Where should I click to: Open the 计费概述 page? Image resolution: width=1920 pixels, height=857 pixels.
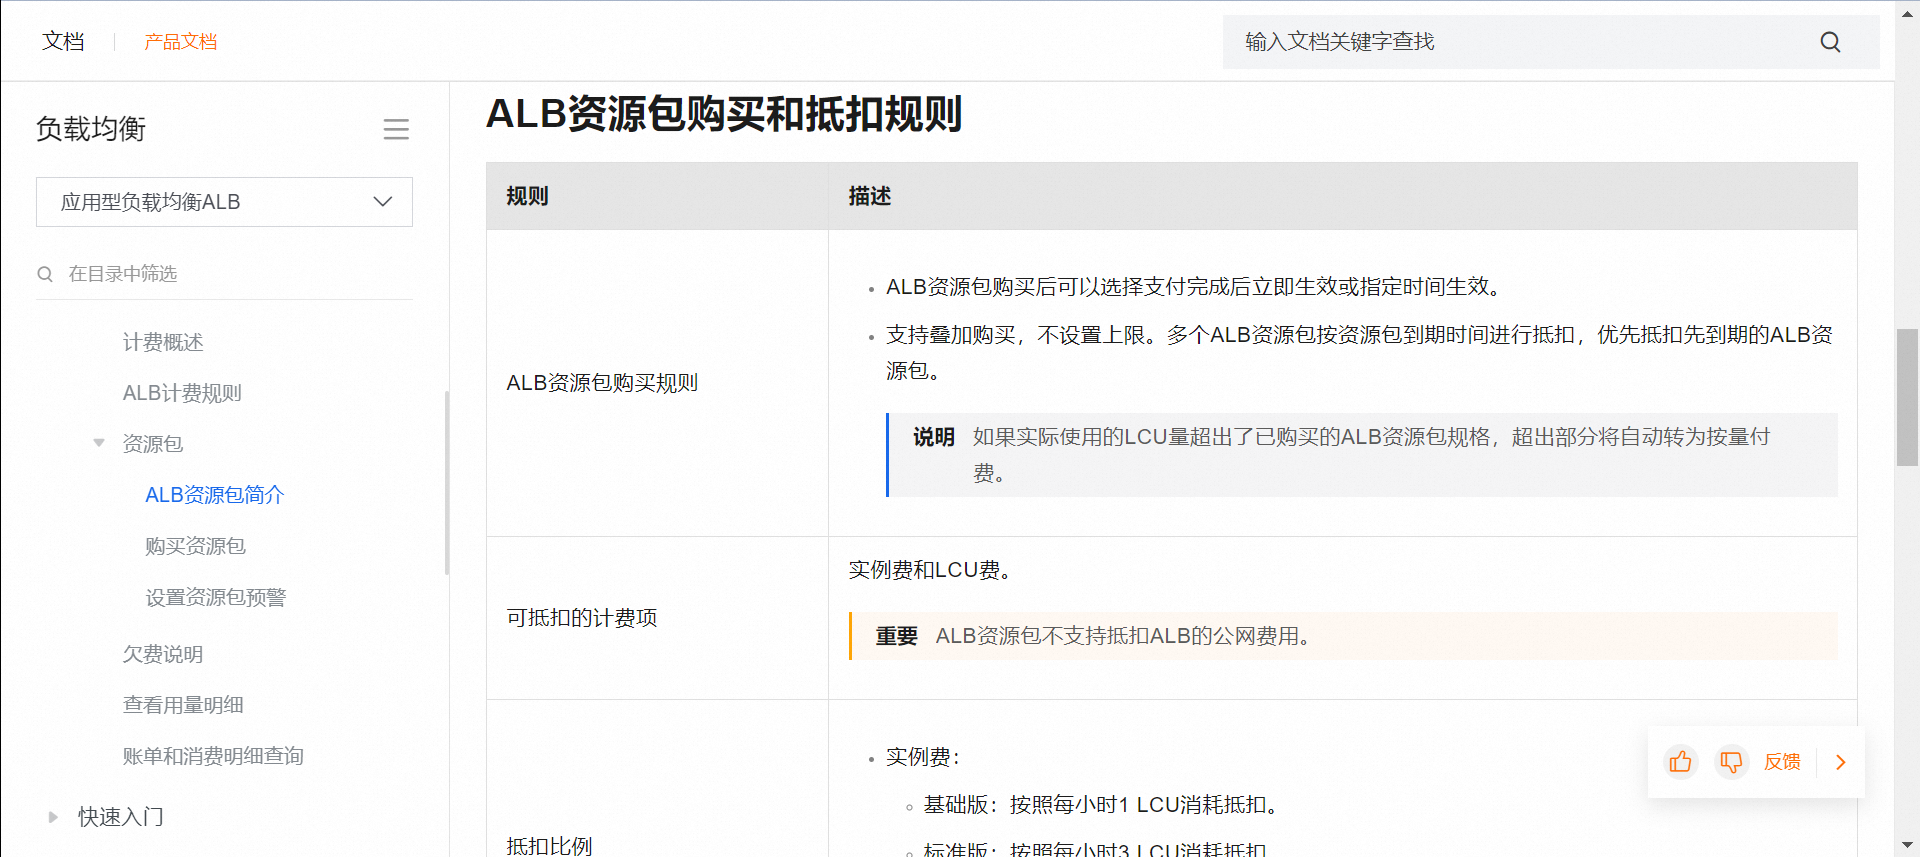tap(163, 343)
